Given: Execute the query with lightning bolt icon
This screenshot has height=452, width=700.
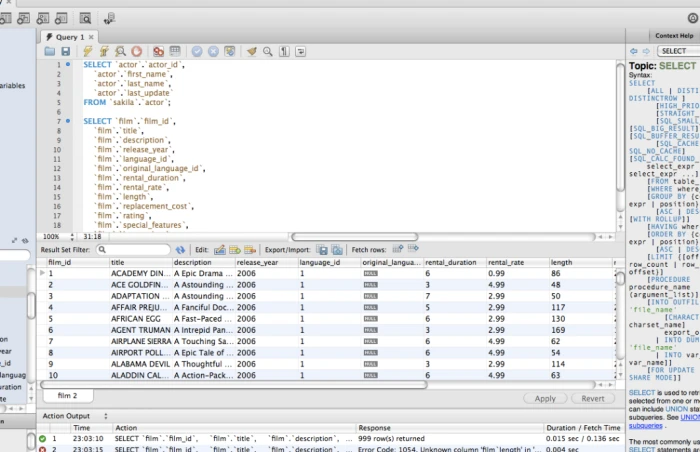Looking at the screenshot, I should click(88, 51).
